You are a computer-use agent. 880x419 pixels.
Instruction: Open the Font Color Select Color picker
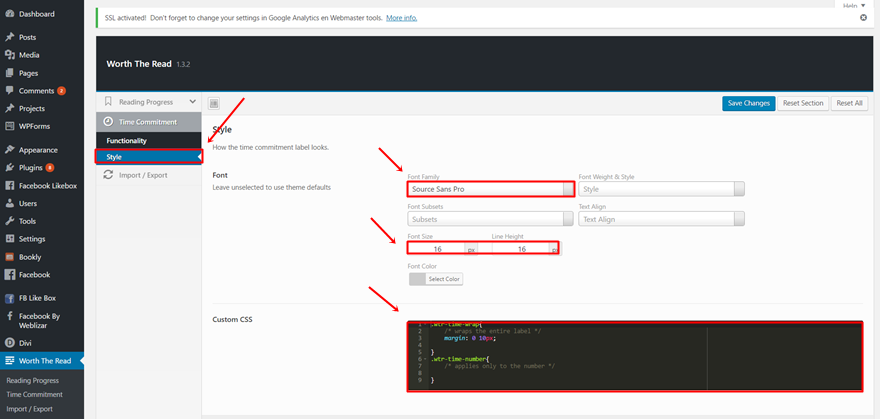click(x=444, y=279)
